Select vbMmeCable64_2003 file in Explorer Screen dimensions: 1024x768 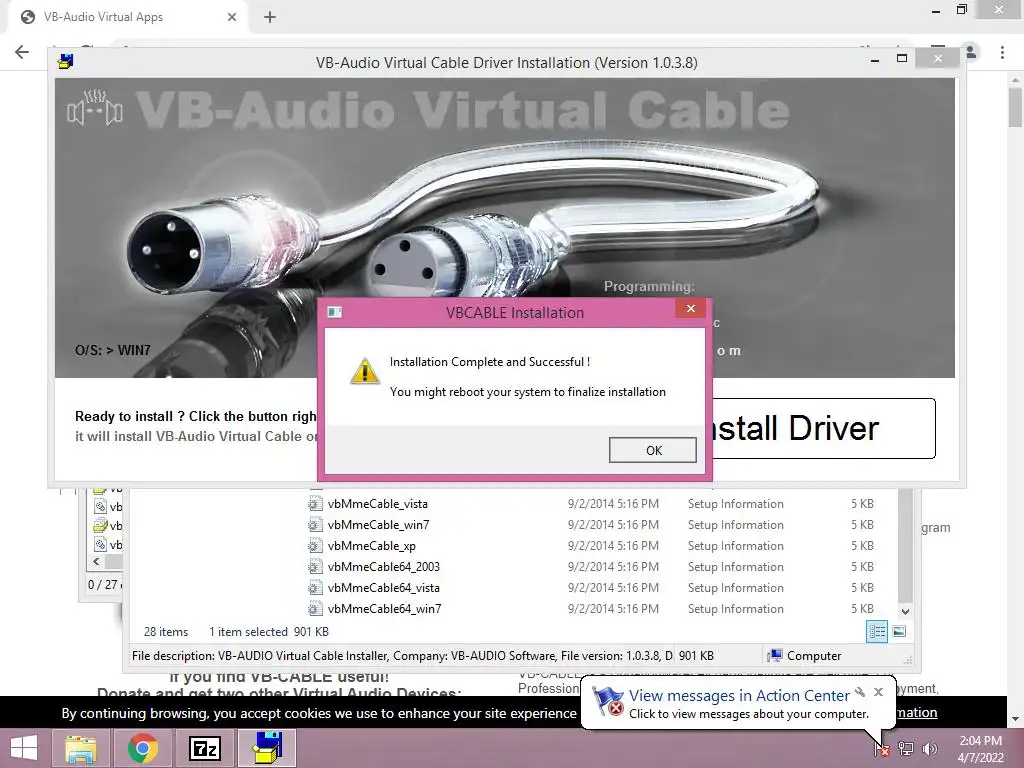click(383, 566)
